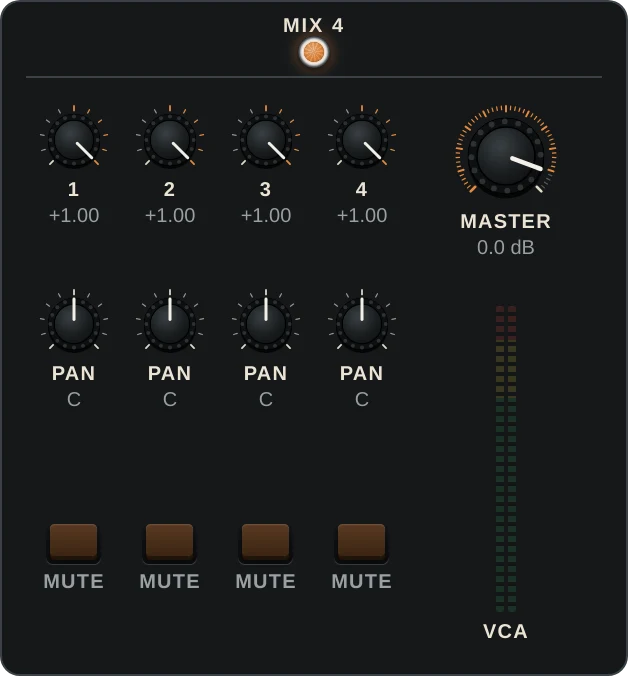Click channel 4's +1.00 level value
Viewport: 628px width, 676px height.
(362, 215)
